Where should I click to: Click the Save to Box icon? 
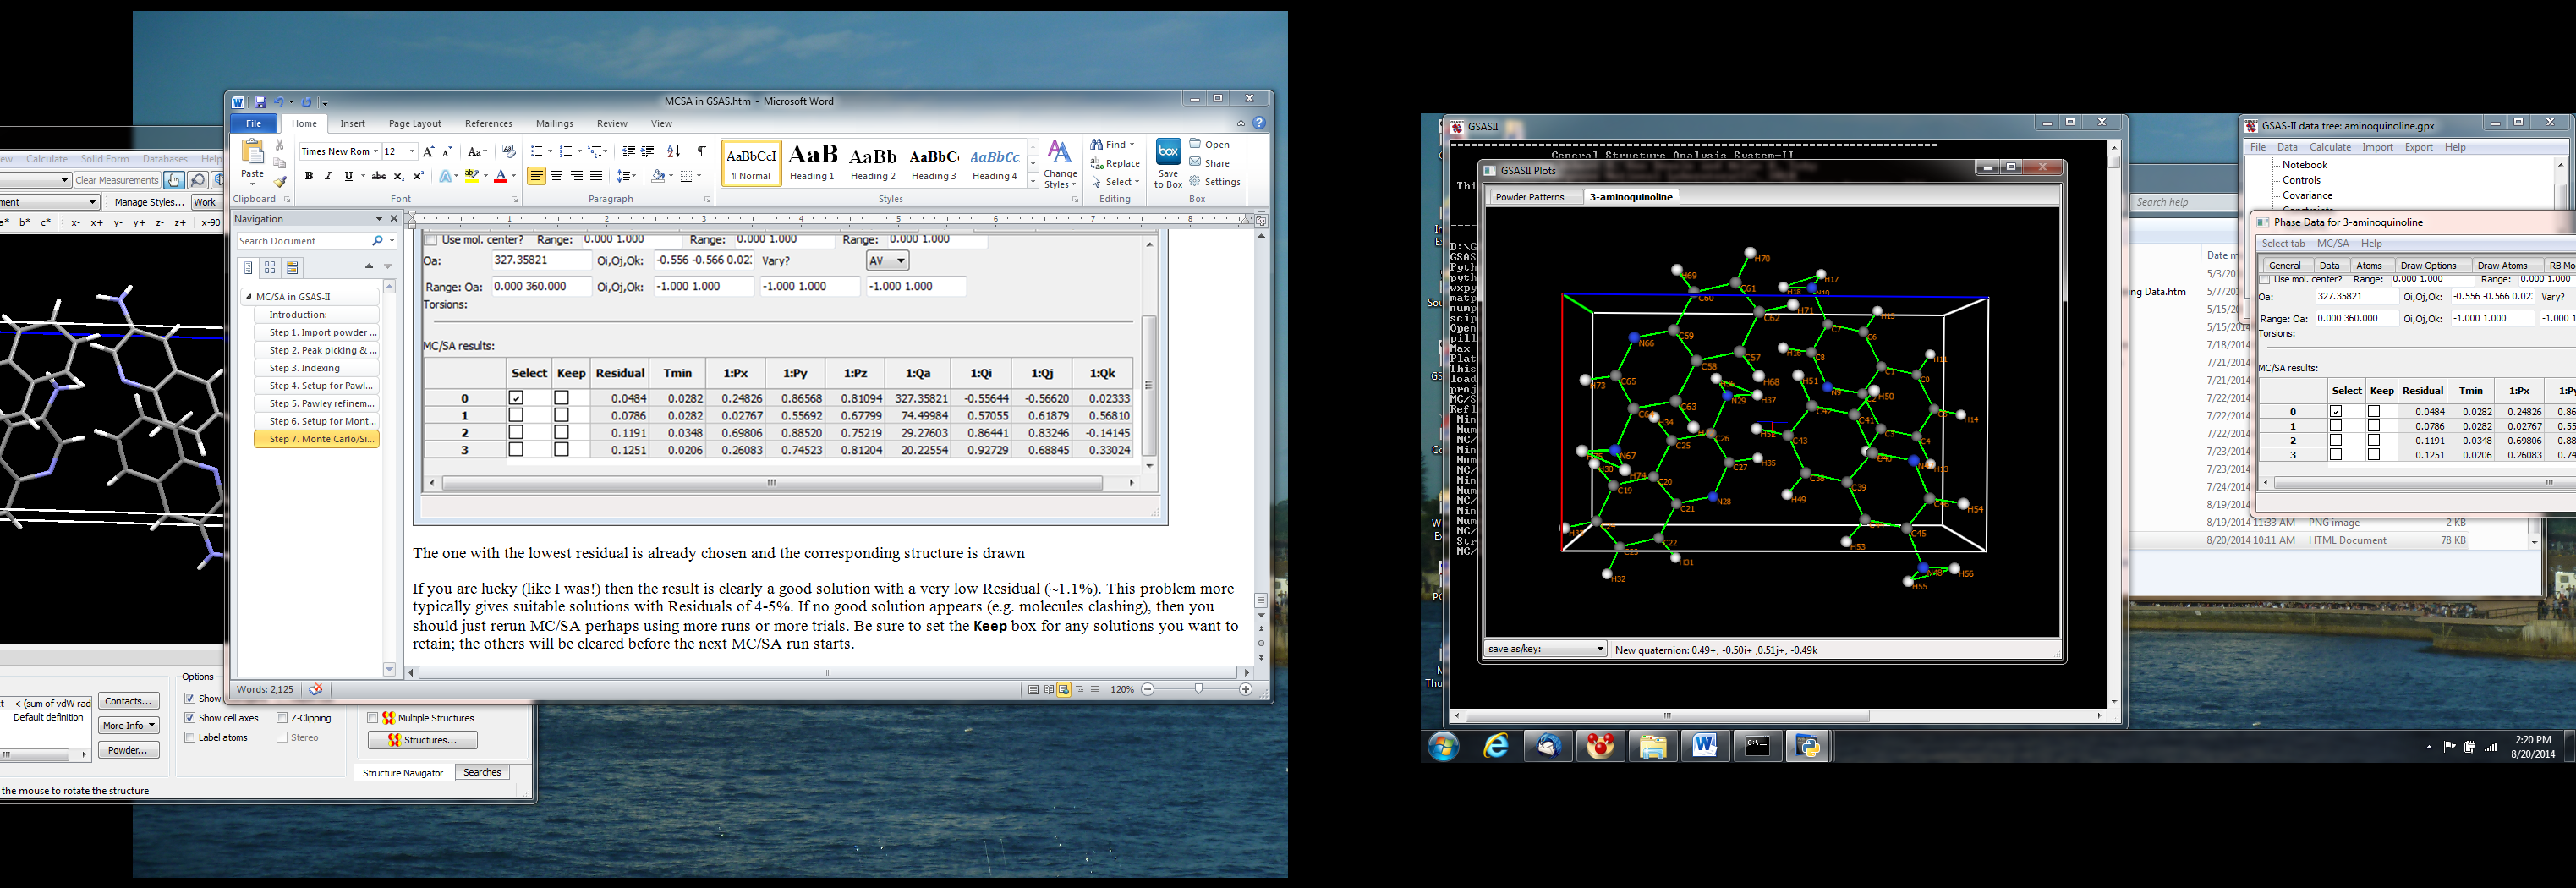(1167, 164)
